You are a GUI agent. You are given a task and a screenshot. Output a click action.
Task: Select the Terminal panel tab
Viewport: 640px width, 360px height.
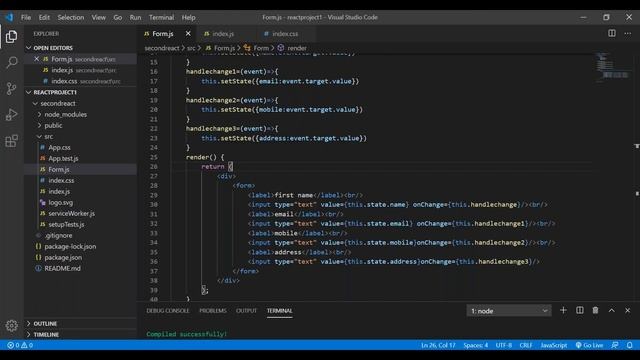click(x=280, y=311)
